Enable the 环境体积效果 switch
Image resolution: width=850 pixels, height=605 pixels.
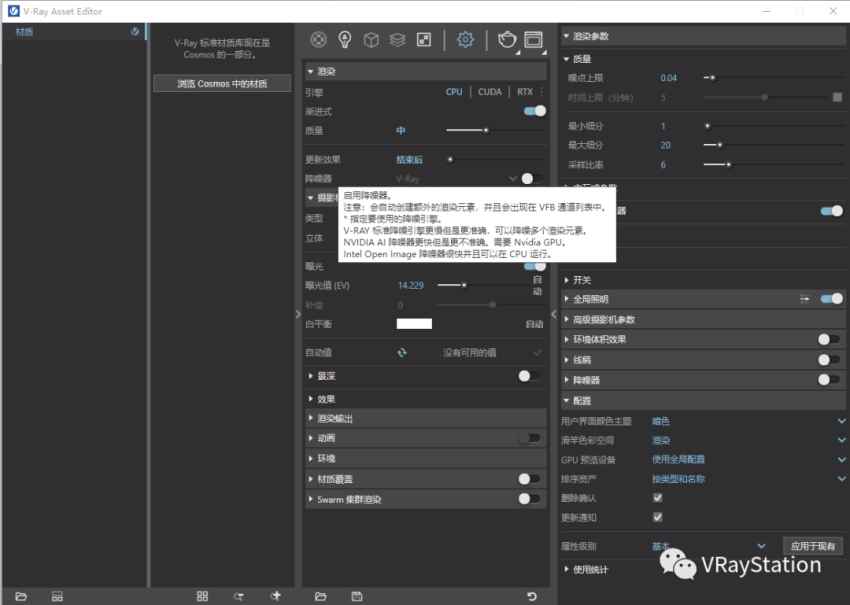(829, 339)
